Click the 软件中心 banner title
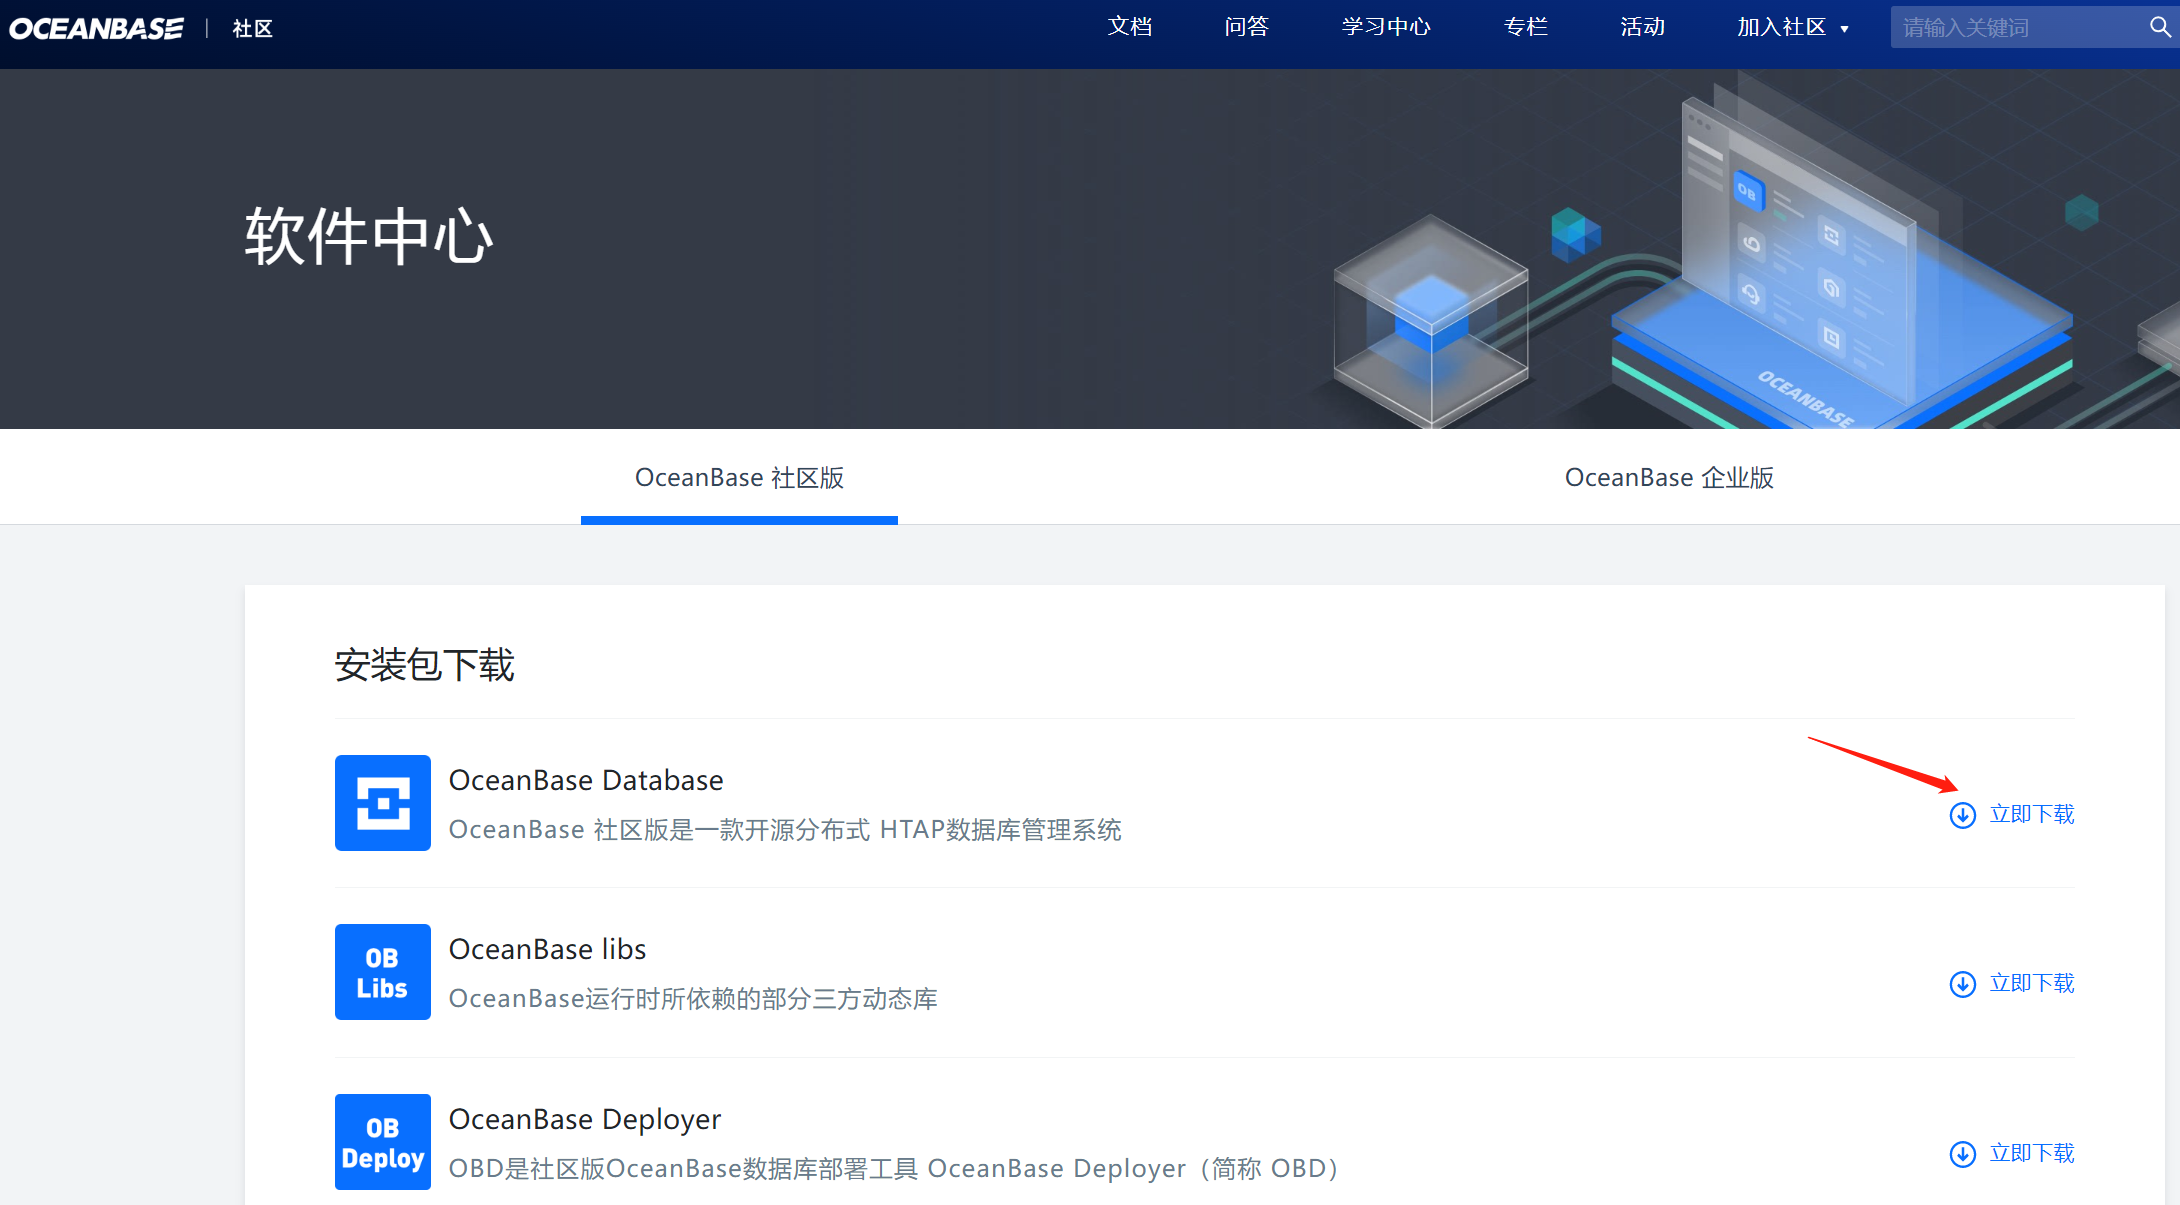The width and height of the screenshot is (2180, 1205). [369, 237]
